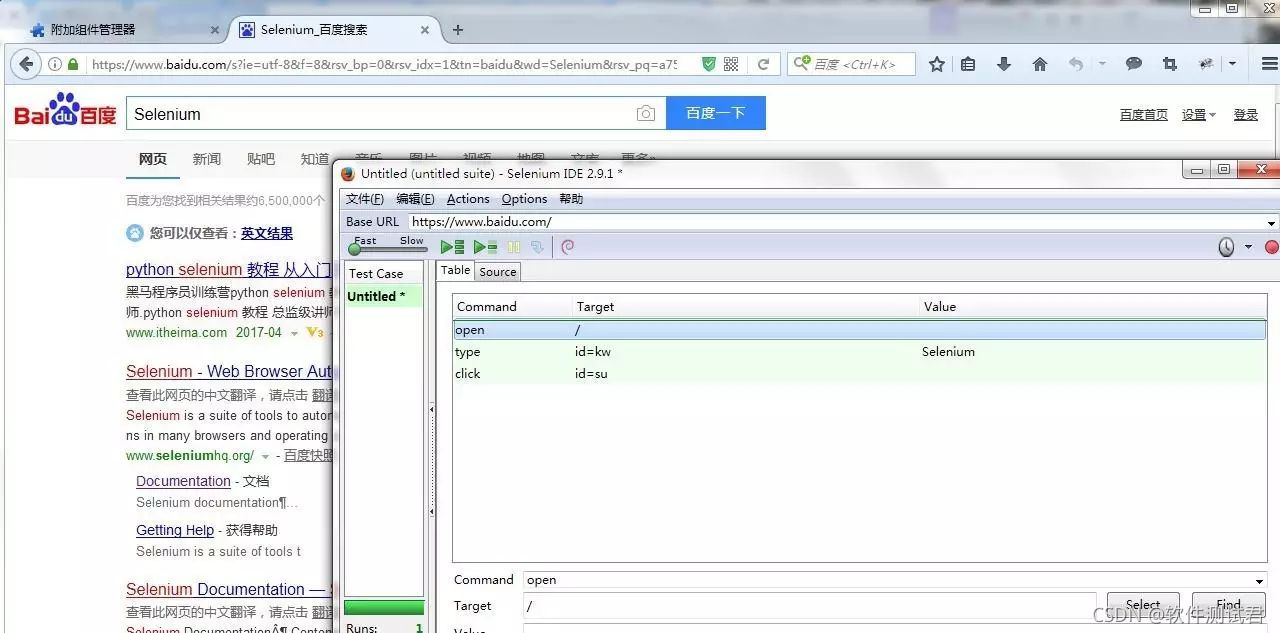This screenshot has height=633, width=1280.
Task: Open the 英文结果 link
Action: (x=266, y=233)
